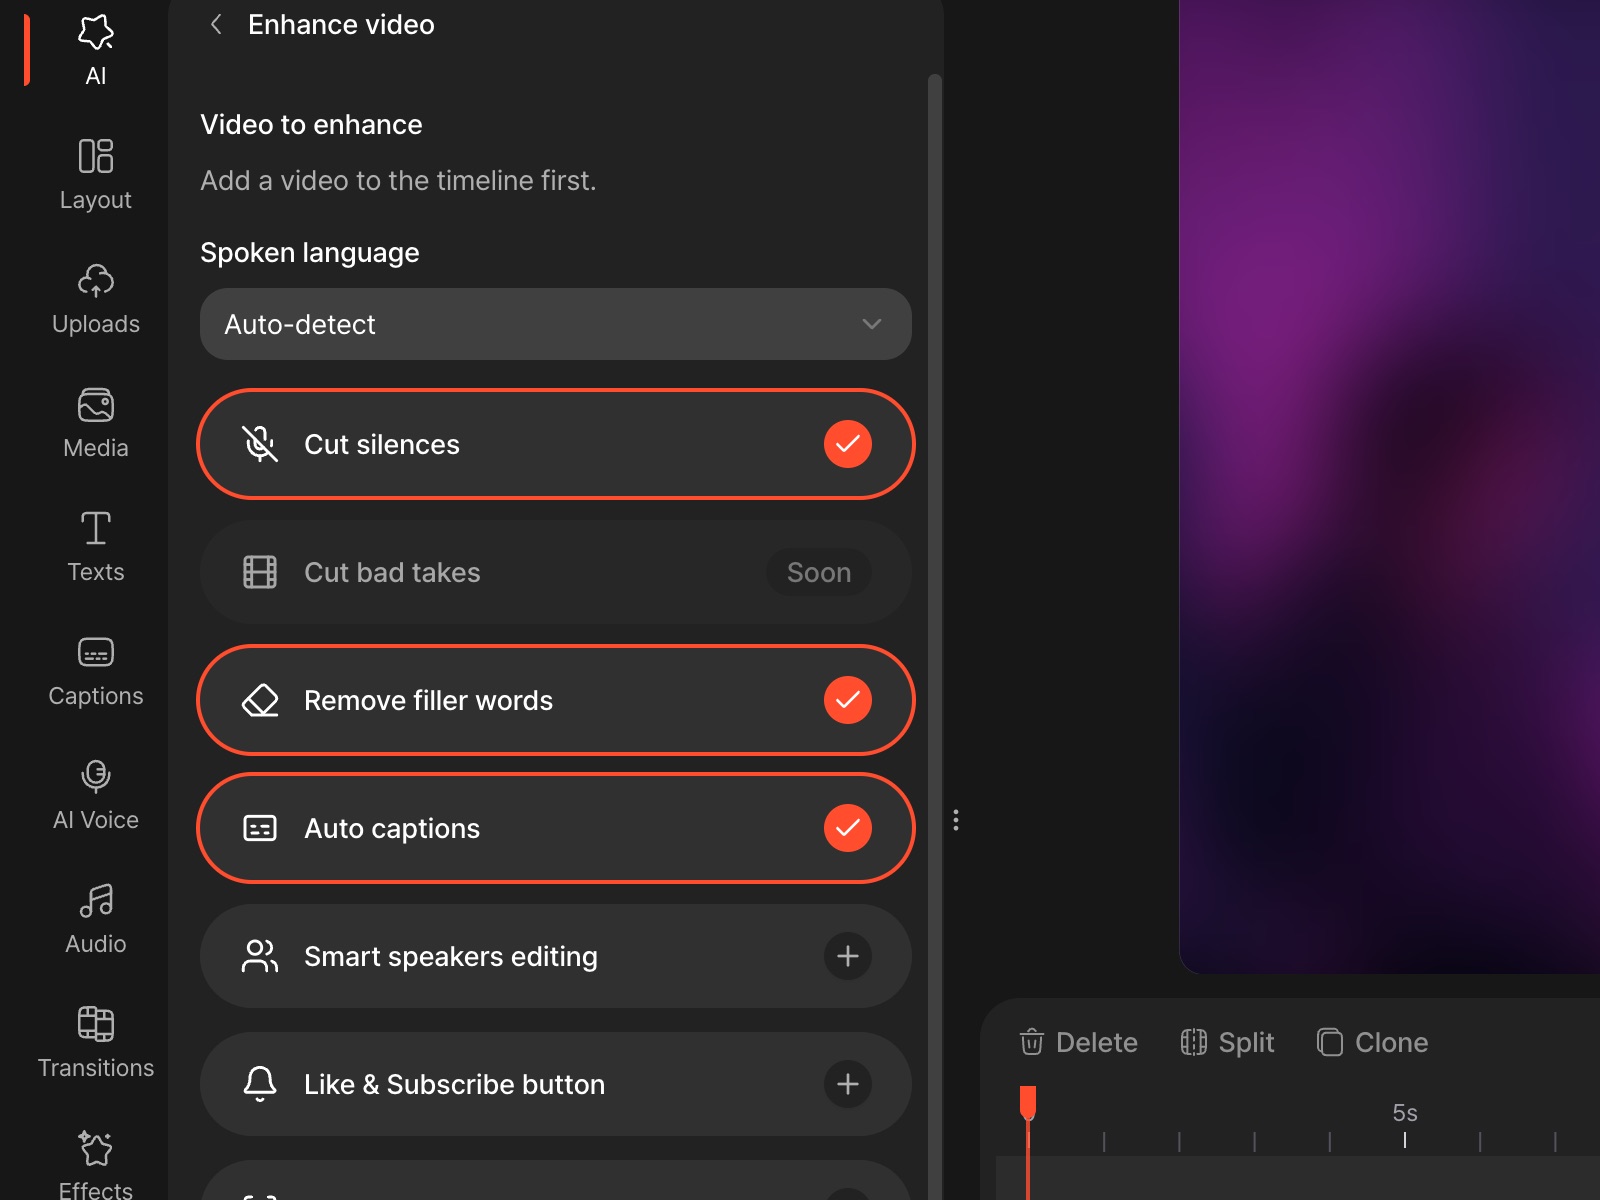Click the bell Like & Subscribe icon
Image resolution: width=1600 pixels, height=1200 pixels.
[x=260, y=1084]
